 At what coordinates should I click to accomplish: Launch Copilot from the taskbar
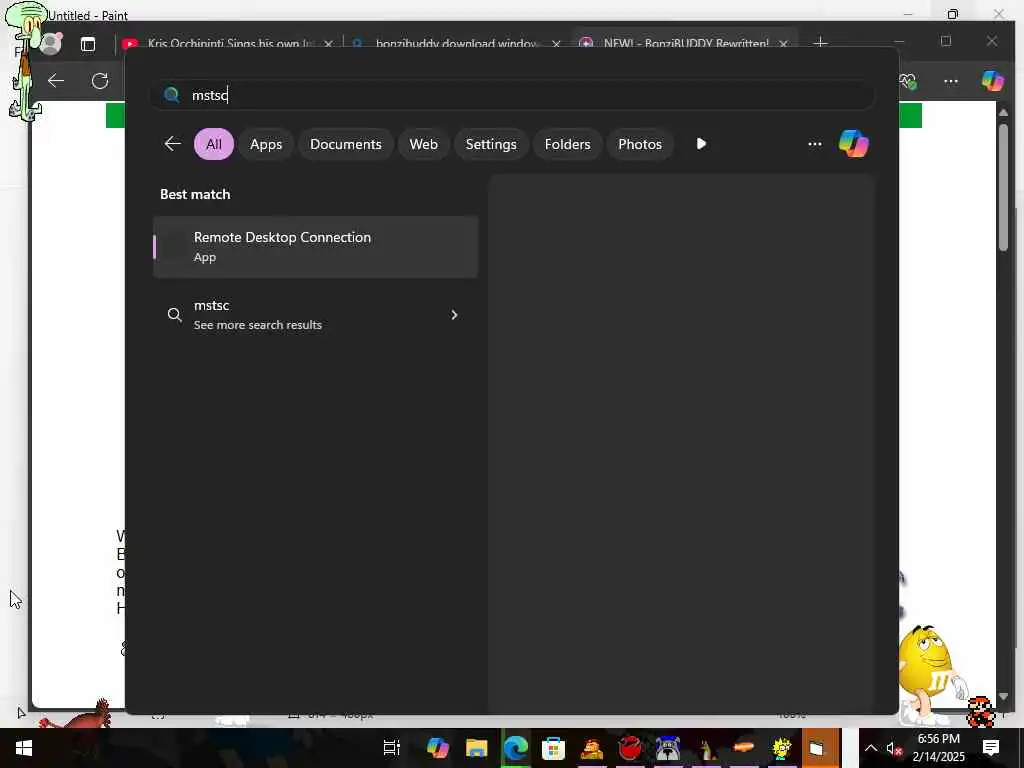point(438,748)
